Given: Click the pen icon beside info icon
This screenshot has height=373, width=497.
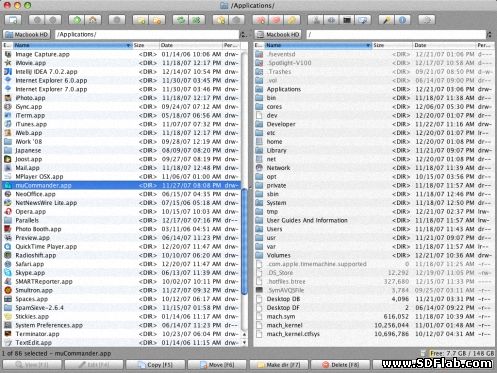Looking at the screenshot, I should 386,20.
